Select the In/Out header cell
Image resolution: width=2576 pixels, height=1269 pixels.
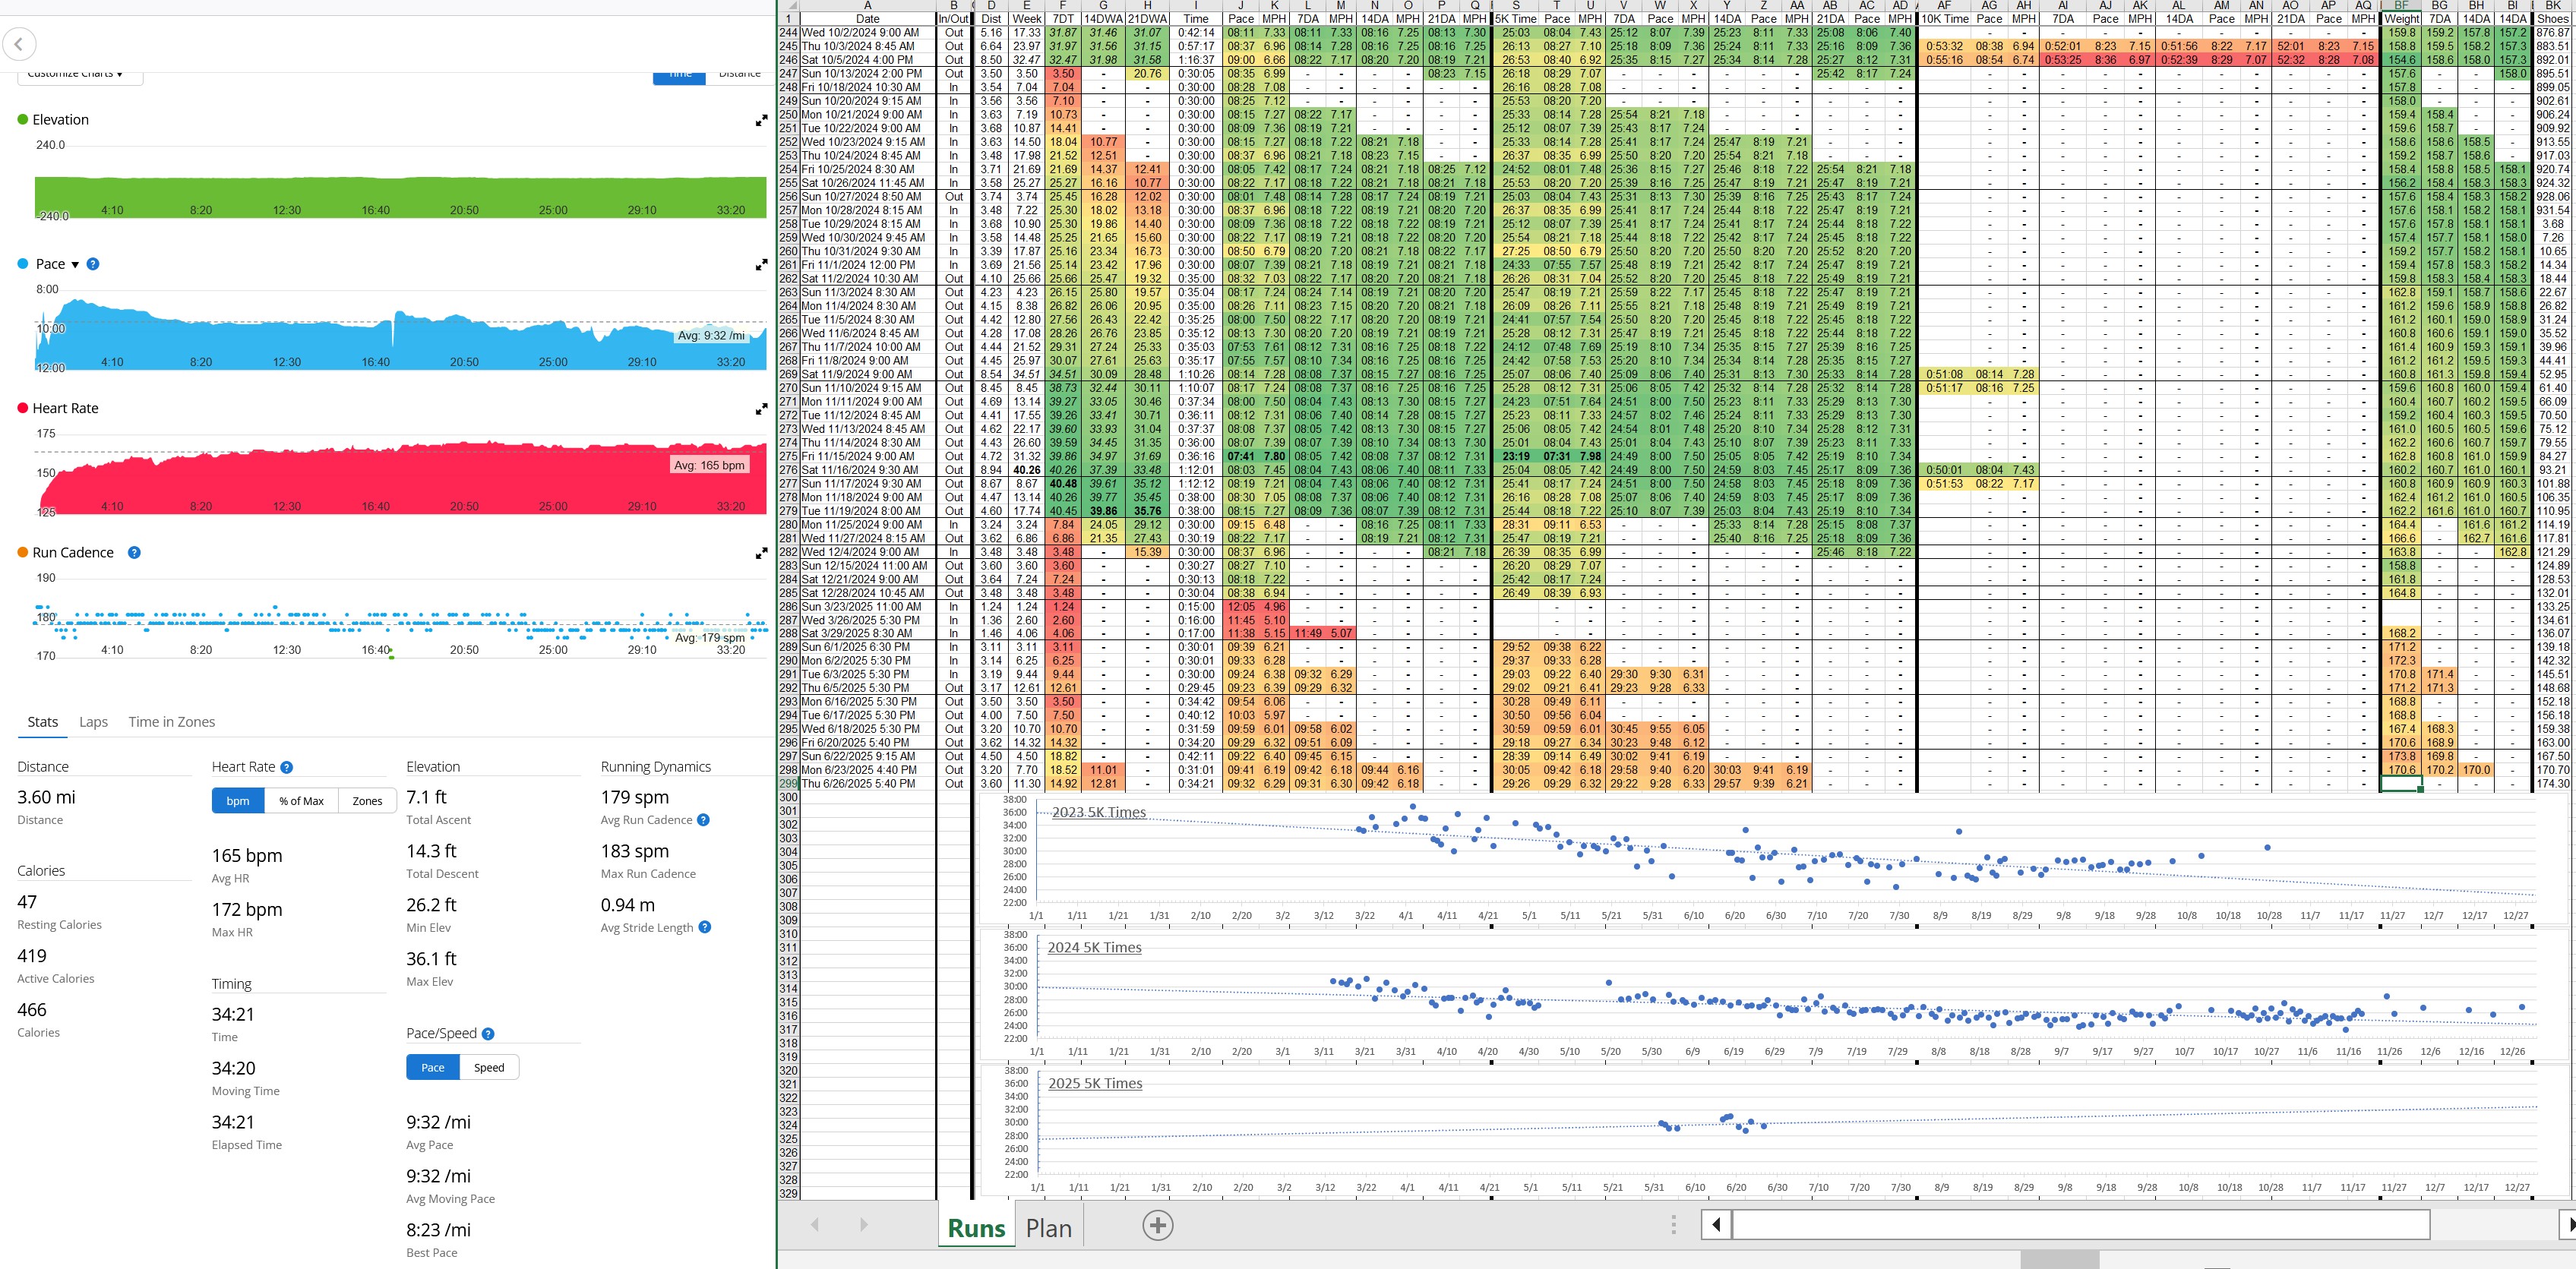click(x=953, y=19)
